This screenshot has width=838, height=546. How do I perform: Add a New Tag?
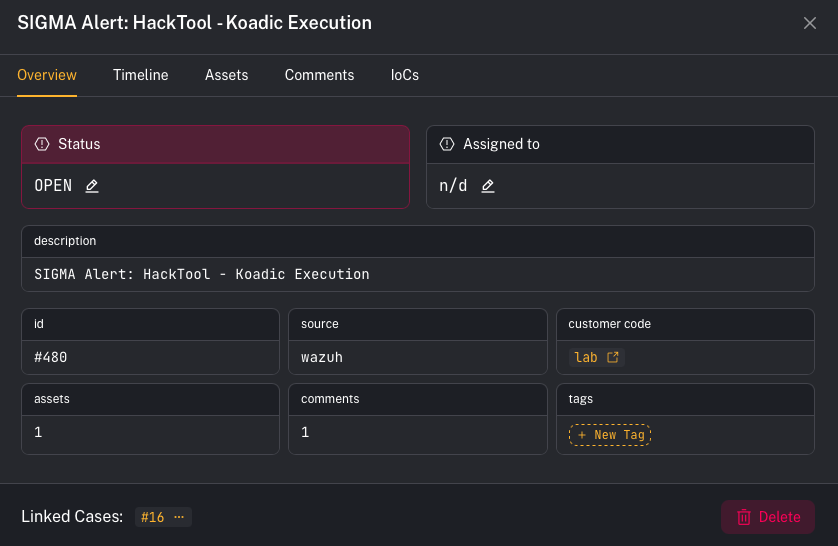(610, 435)
